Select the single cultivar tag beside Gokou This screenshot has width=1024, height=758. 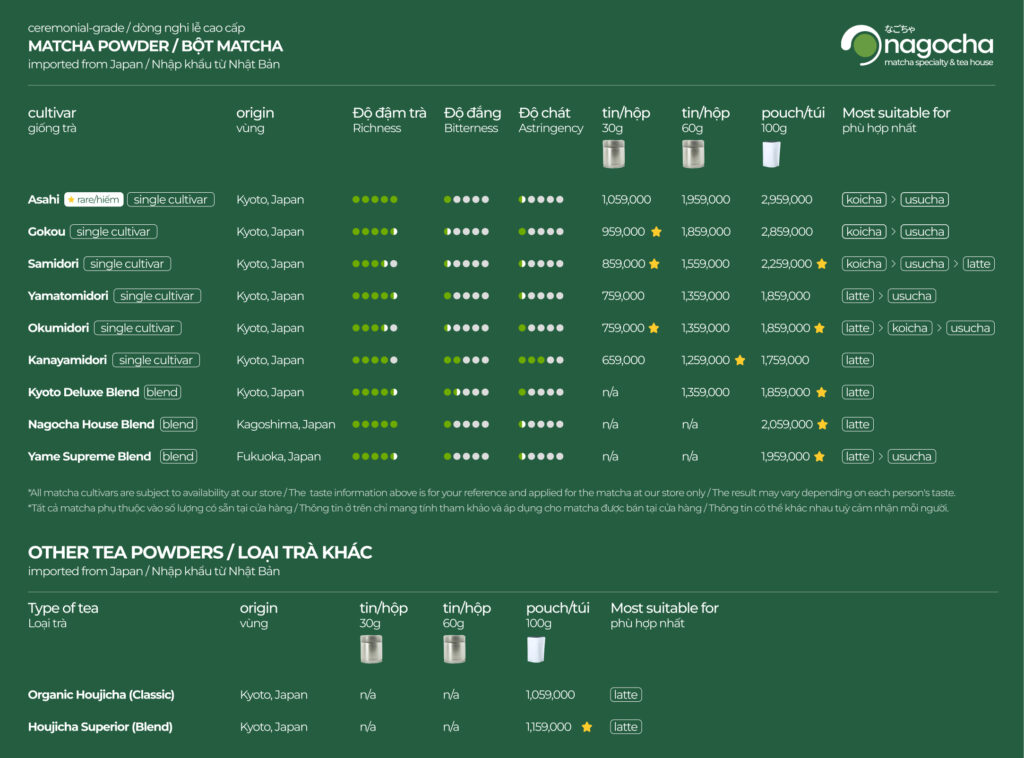point(113,232)
